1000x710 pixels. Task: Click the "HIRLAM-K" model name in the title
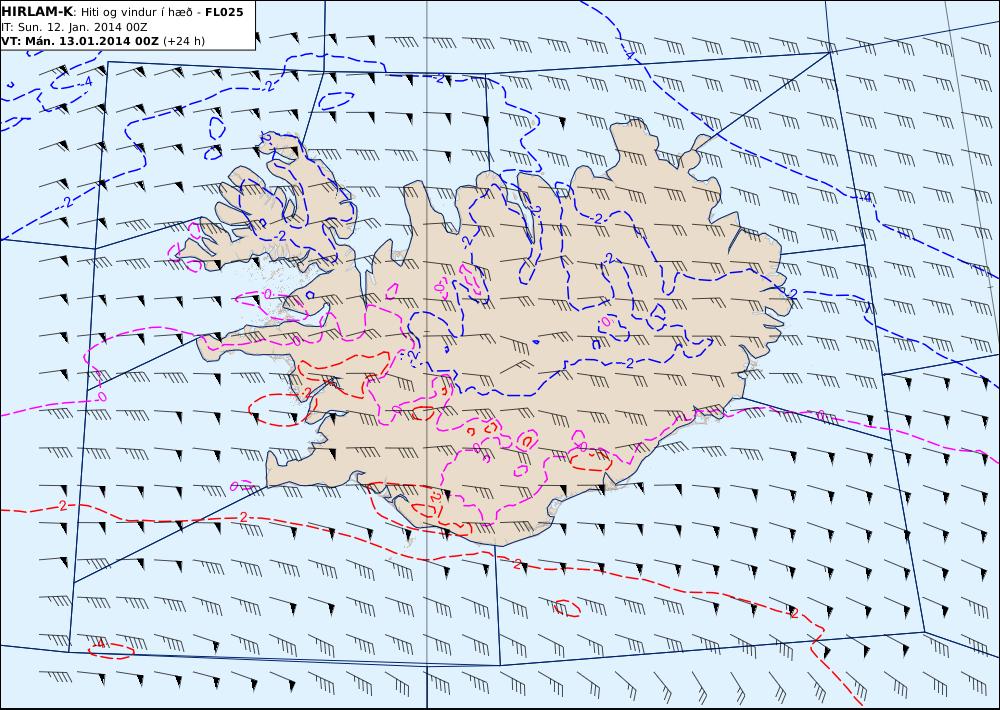(37, 12)
